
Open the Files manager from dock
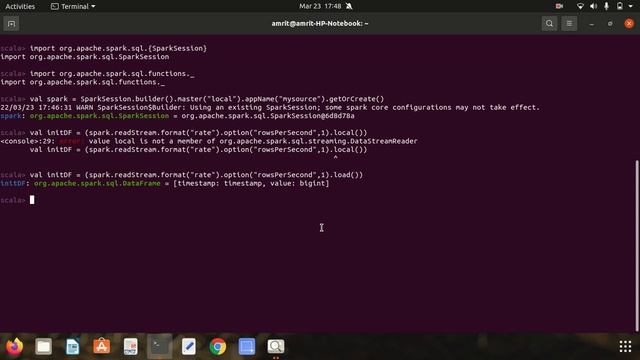pos(43,347)
